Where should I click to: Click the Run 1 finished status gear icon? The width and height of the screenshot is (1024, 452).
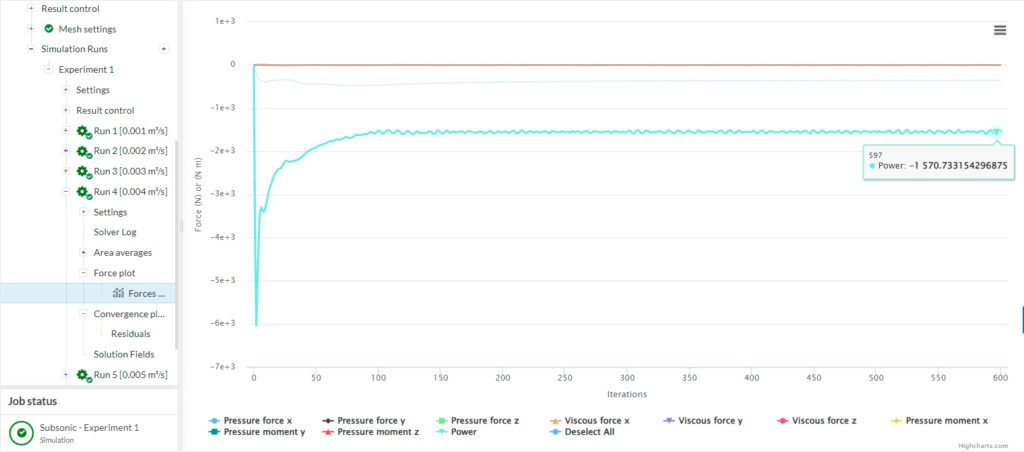[x=84, y=131]
